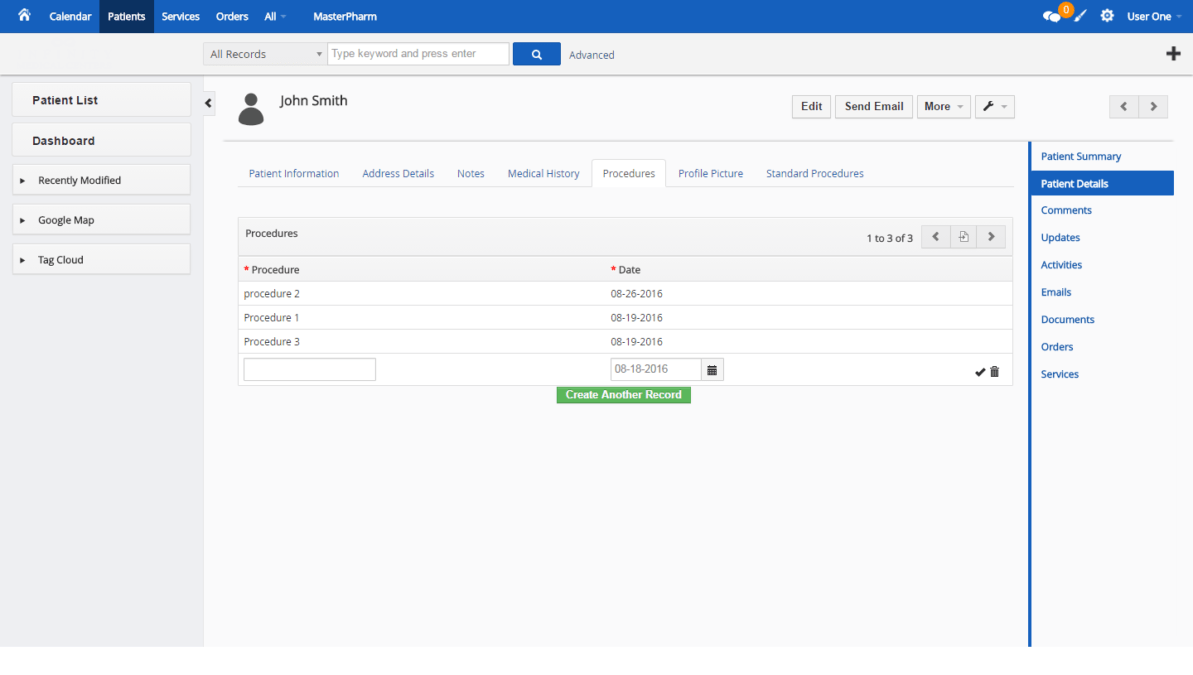The image size is (1193, 675).
Task: Click the Send Email button
Action: click(x=873, y=106)
